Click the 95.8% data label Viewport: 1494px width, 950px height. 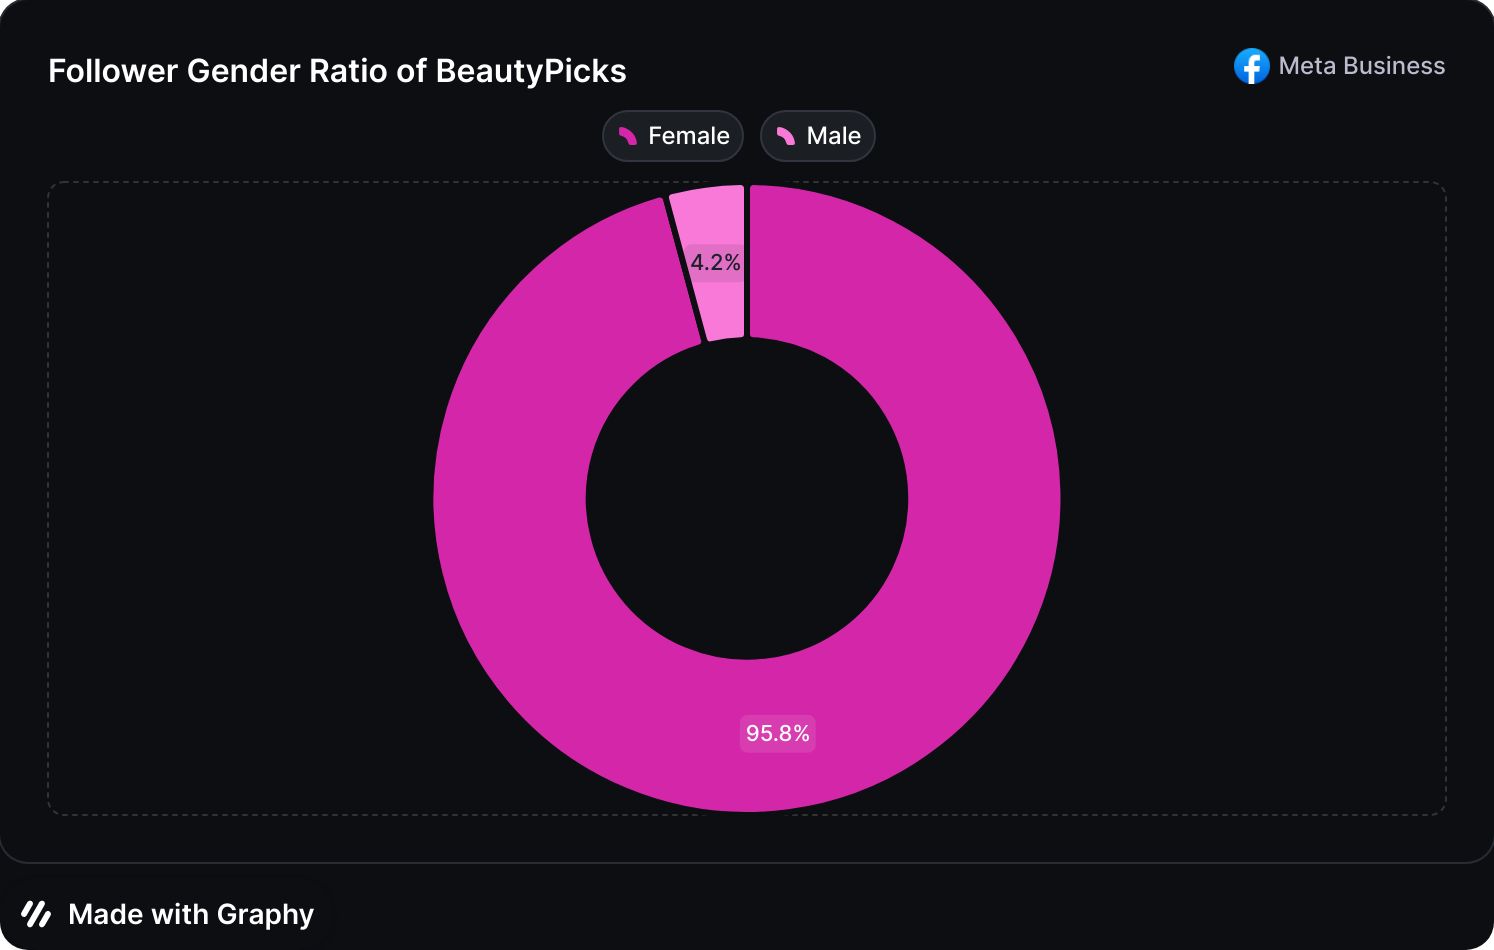tap(777, 733)
